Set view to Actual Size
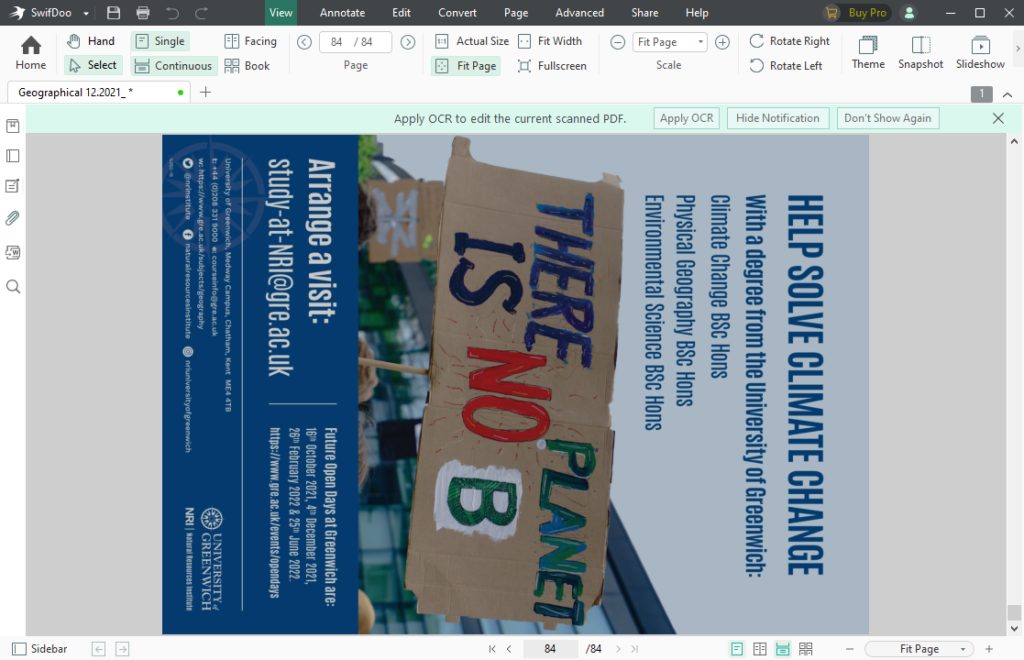 click(x=472, y=41)
